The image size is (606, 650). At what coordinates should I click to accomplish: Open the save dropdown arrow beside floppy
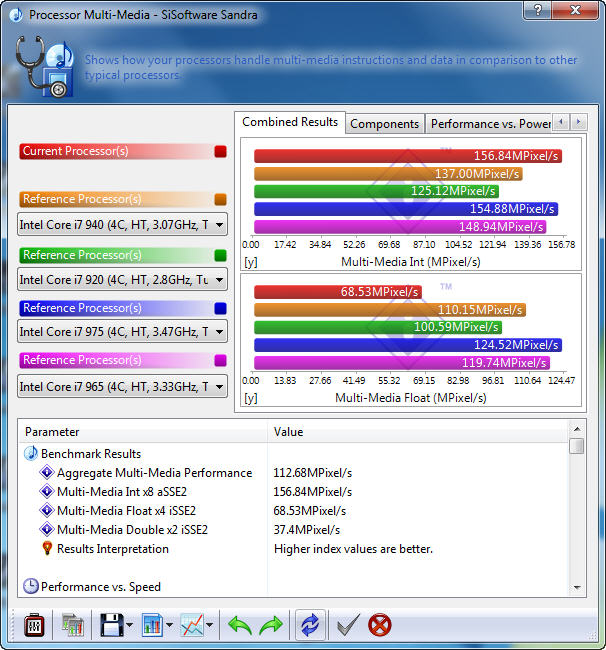click(x=130, y=625)
